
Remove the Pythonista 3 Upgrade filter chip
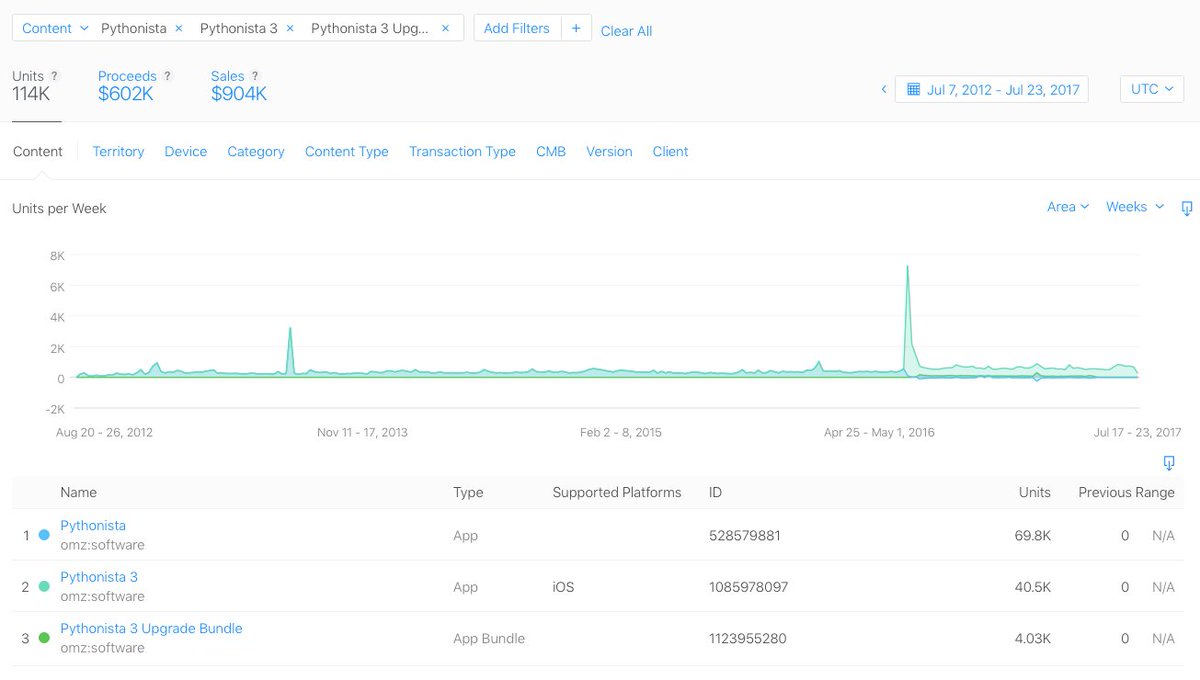pos(445,28)
